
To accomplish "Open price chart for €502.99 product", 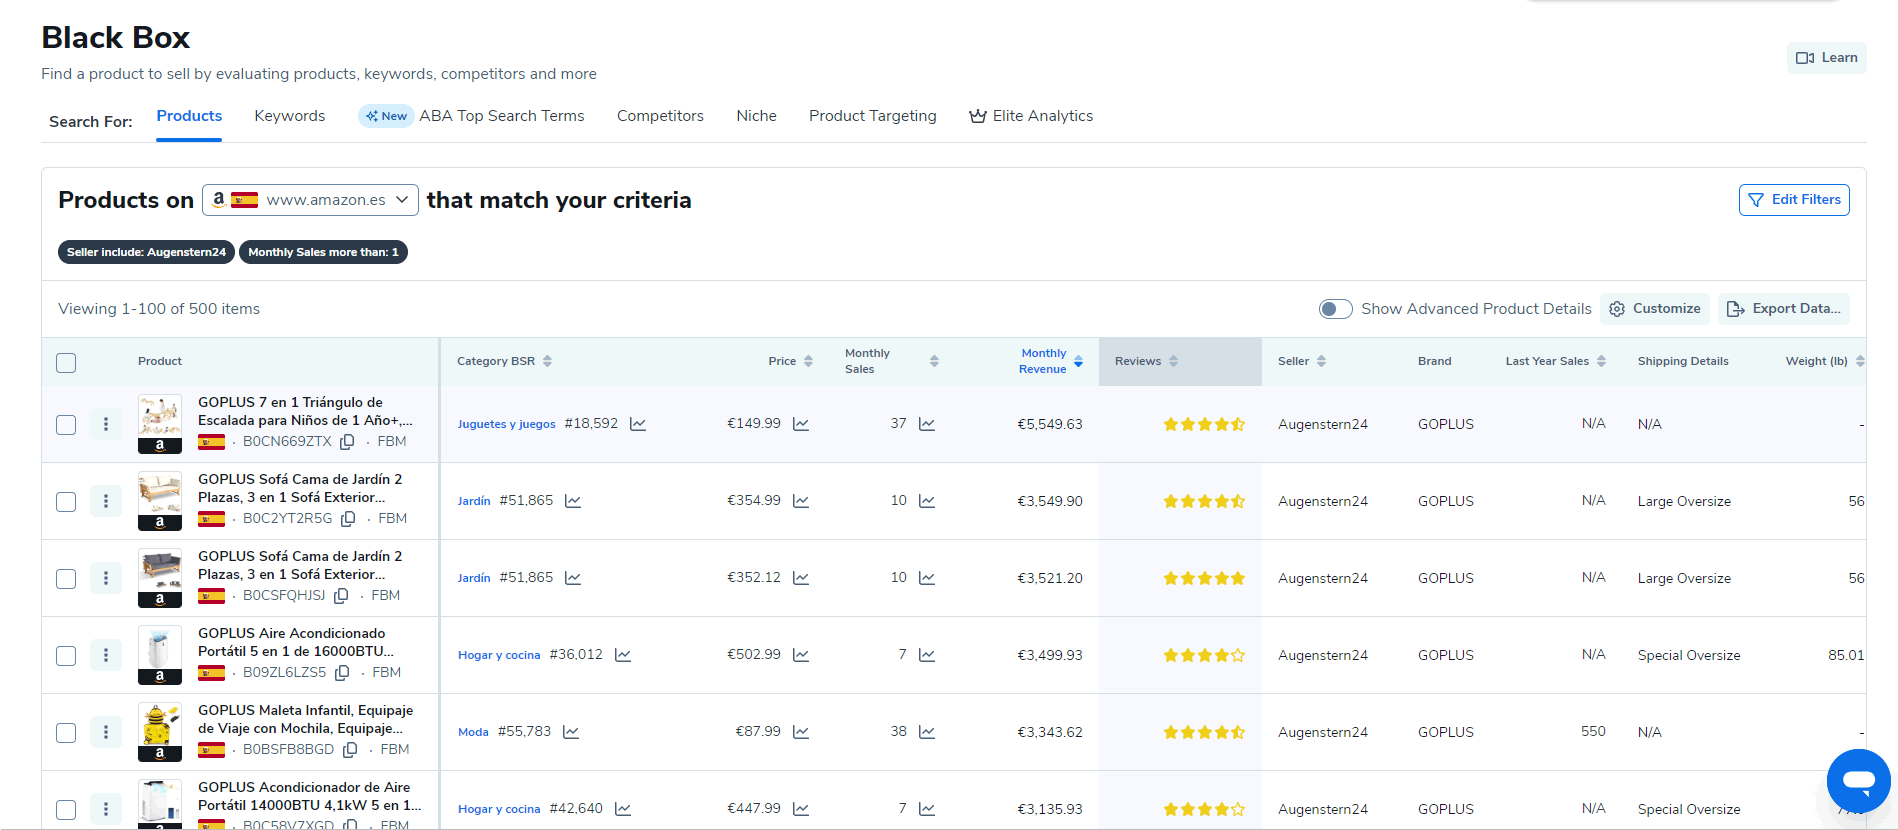I will tap(801, 655).
